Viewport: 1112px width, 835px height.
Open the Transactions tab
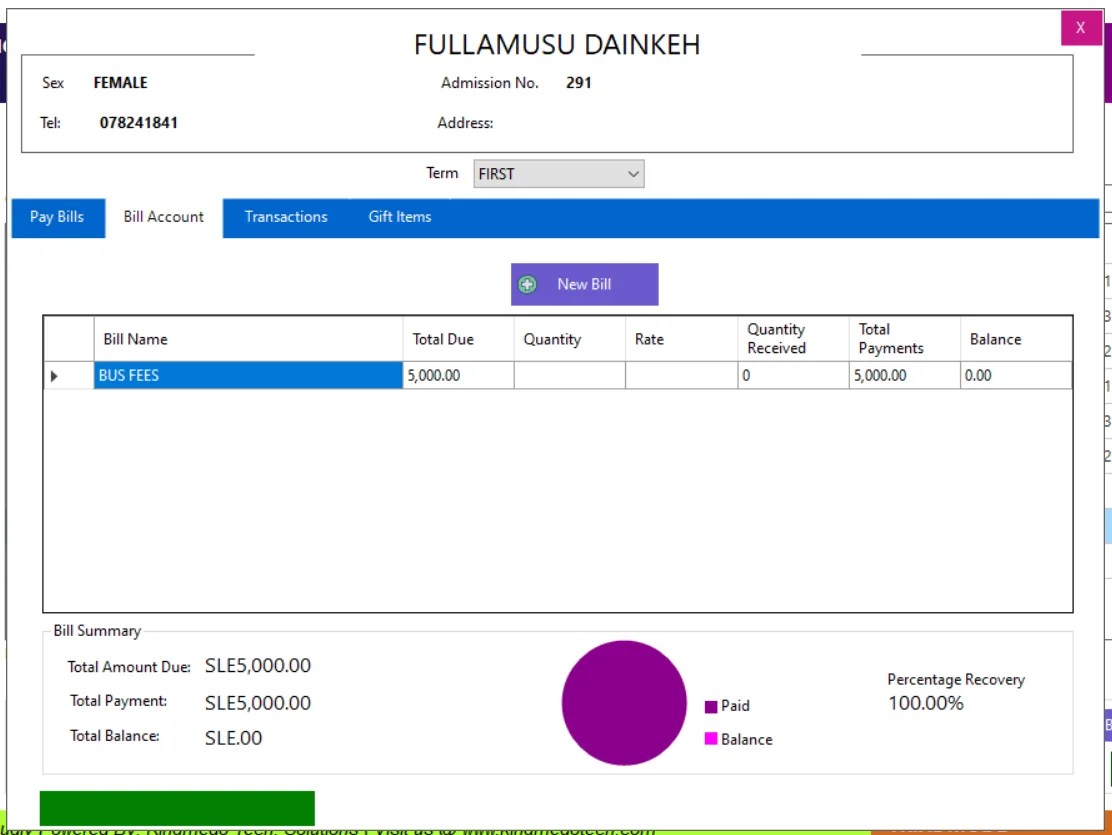(x=286, y=217)
